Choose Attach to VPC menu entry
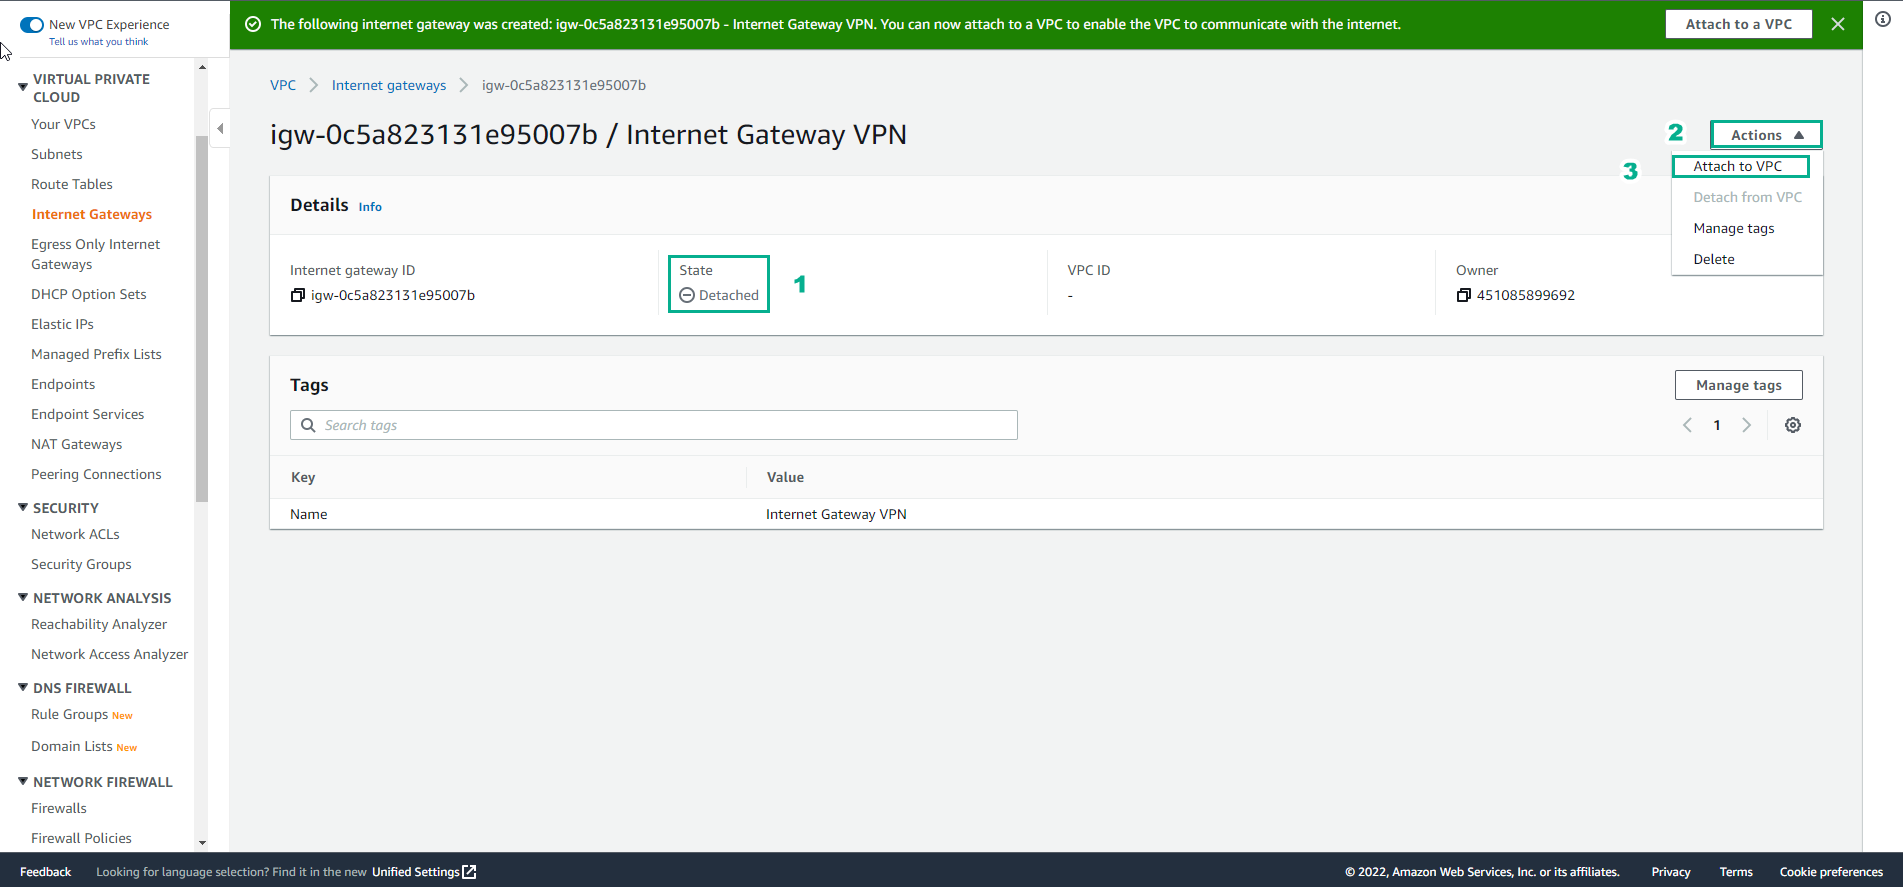The width and height of the screenshot is (1903, 887). 1737,166
